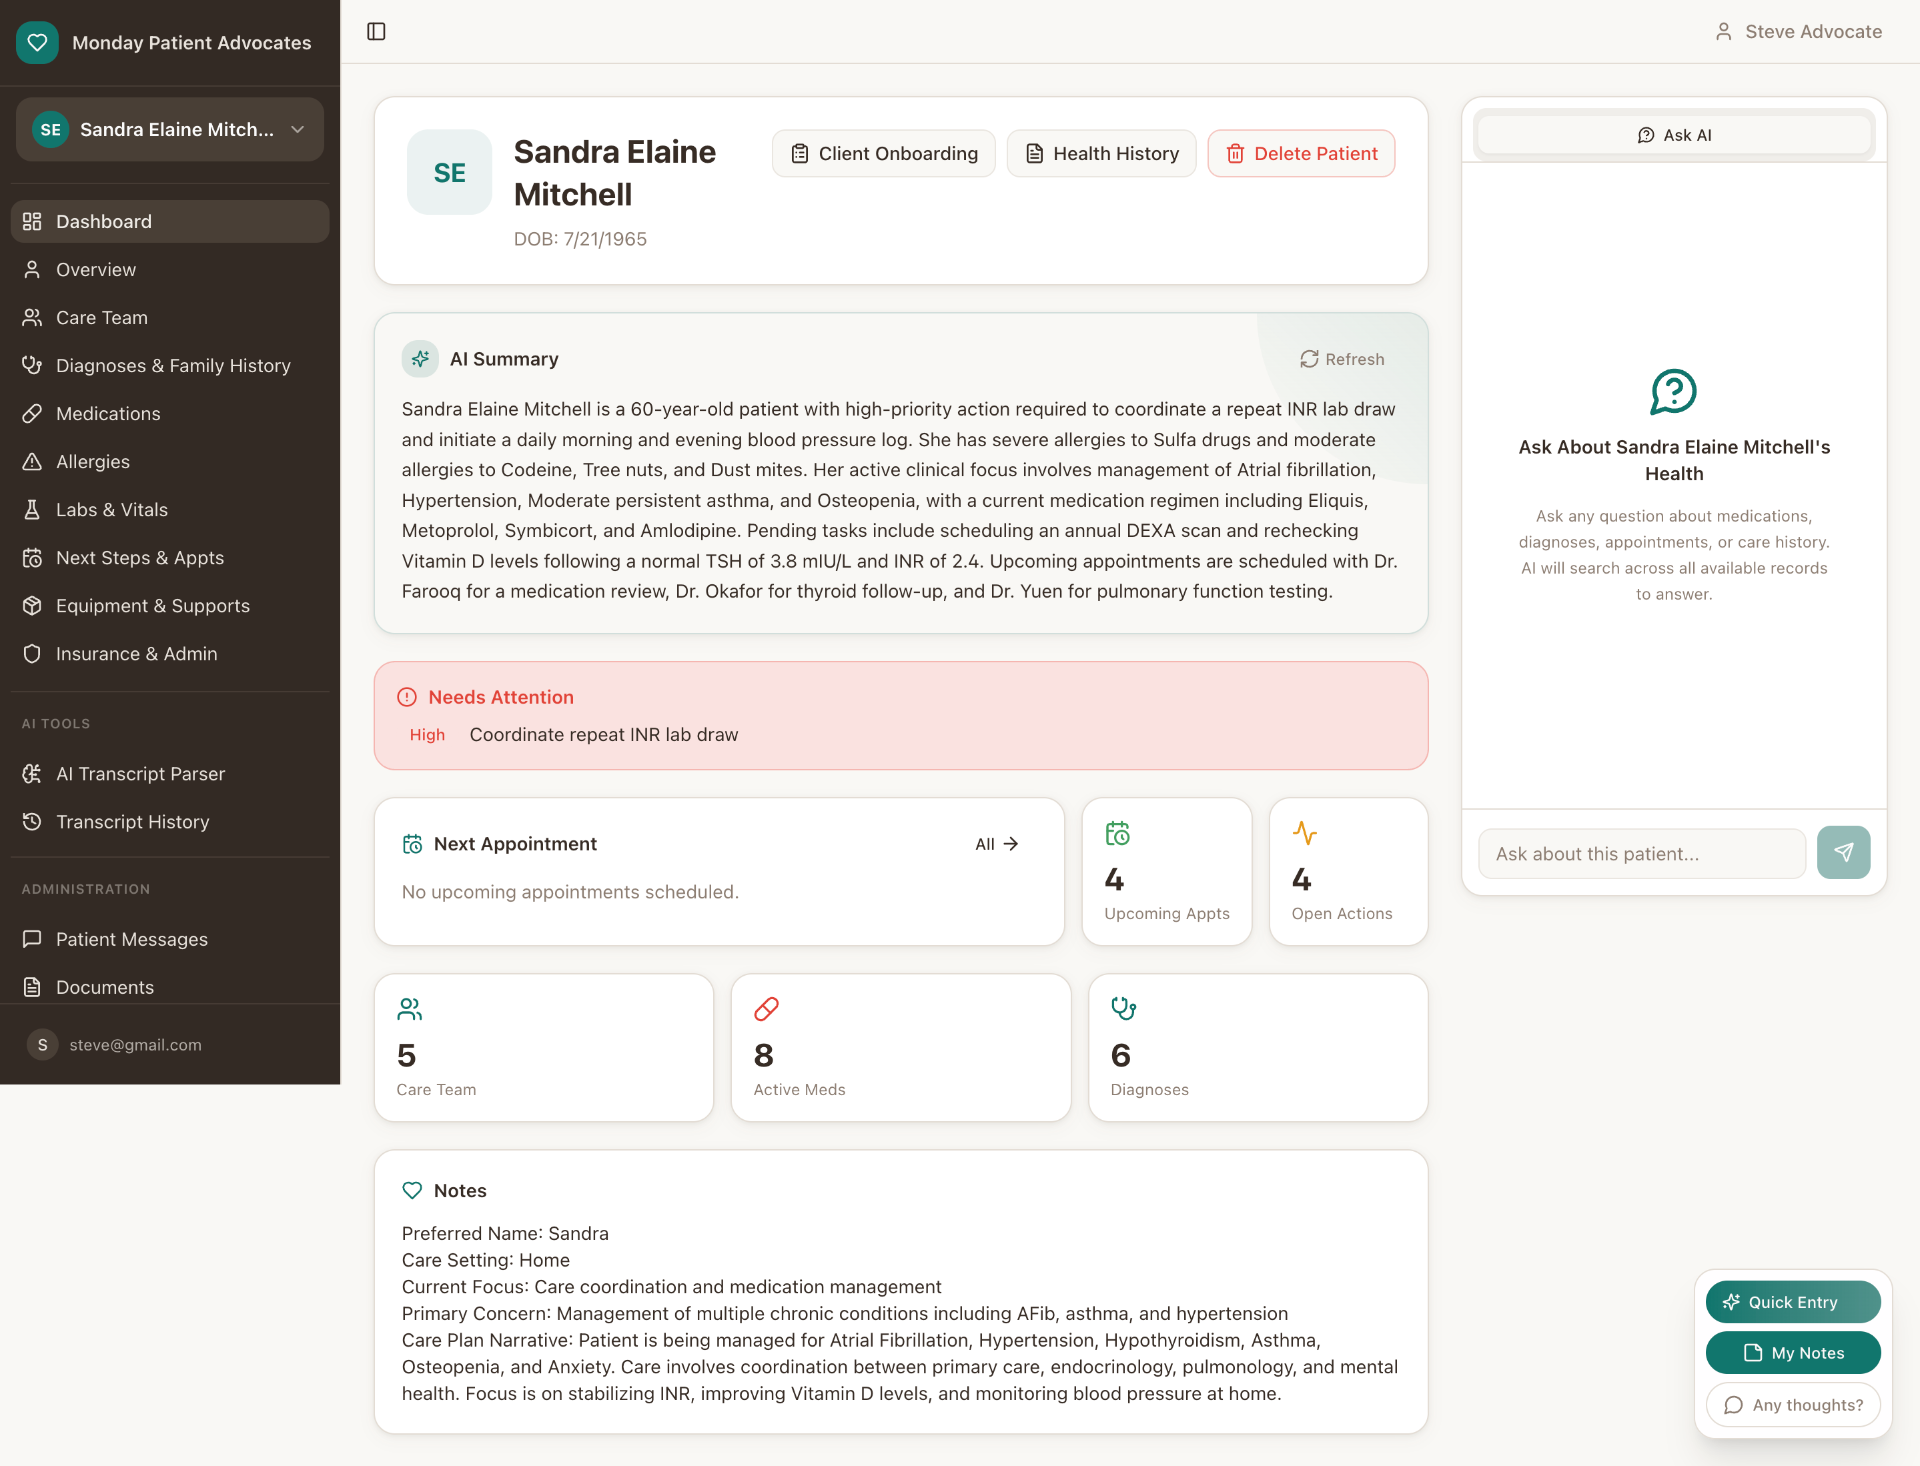The image size is (1920, 1466).
Task: Toggle the sidebar panel icon
Action: click(x=376, y=32)
